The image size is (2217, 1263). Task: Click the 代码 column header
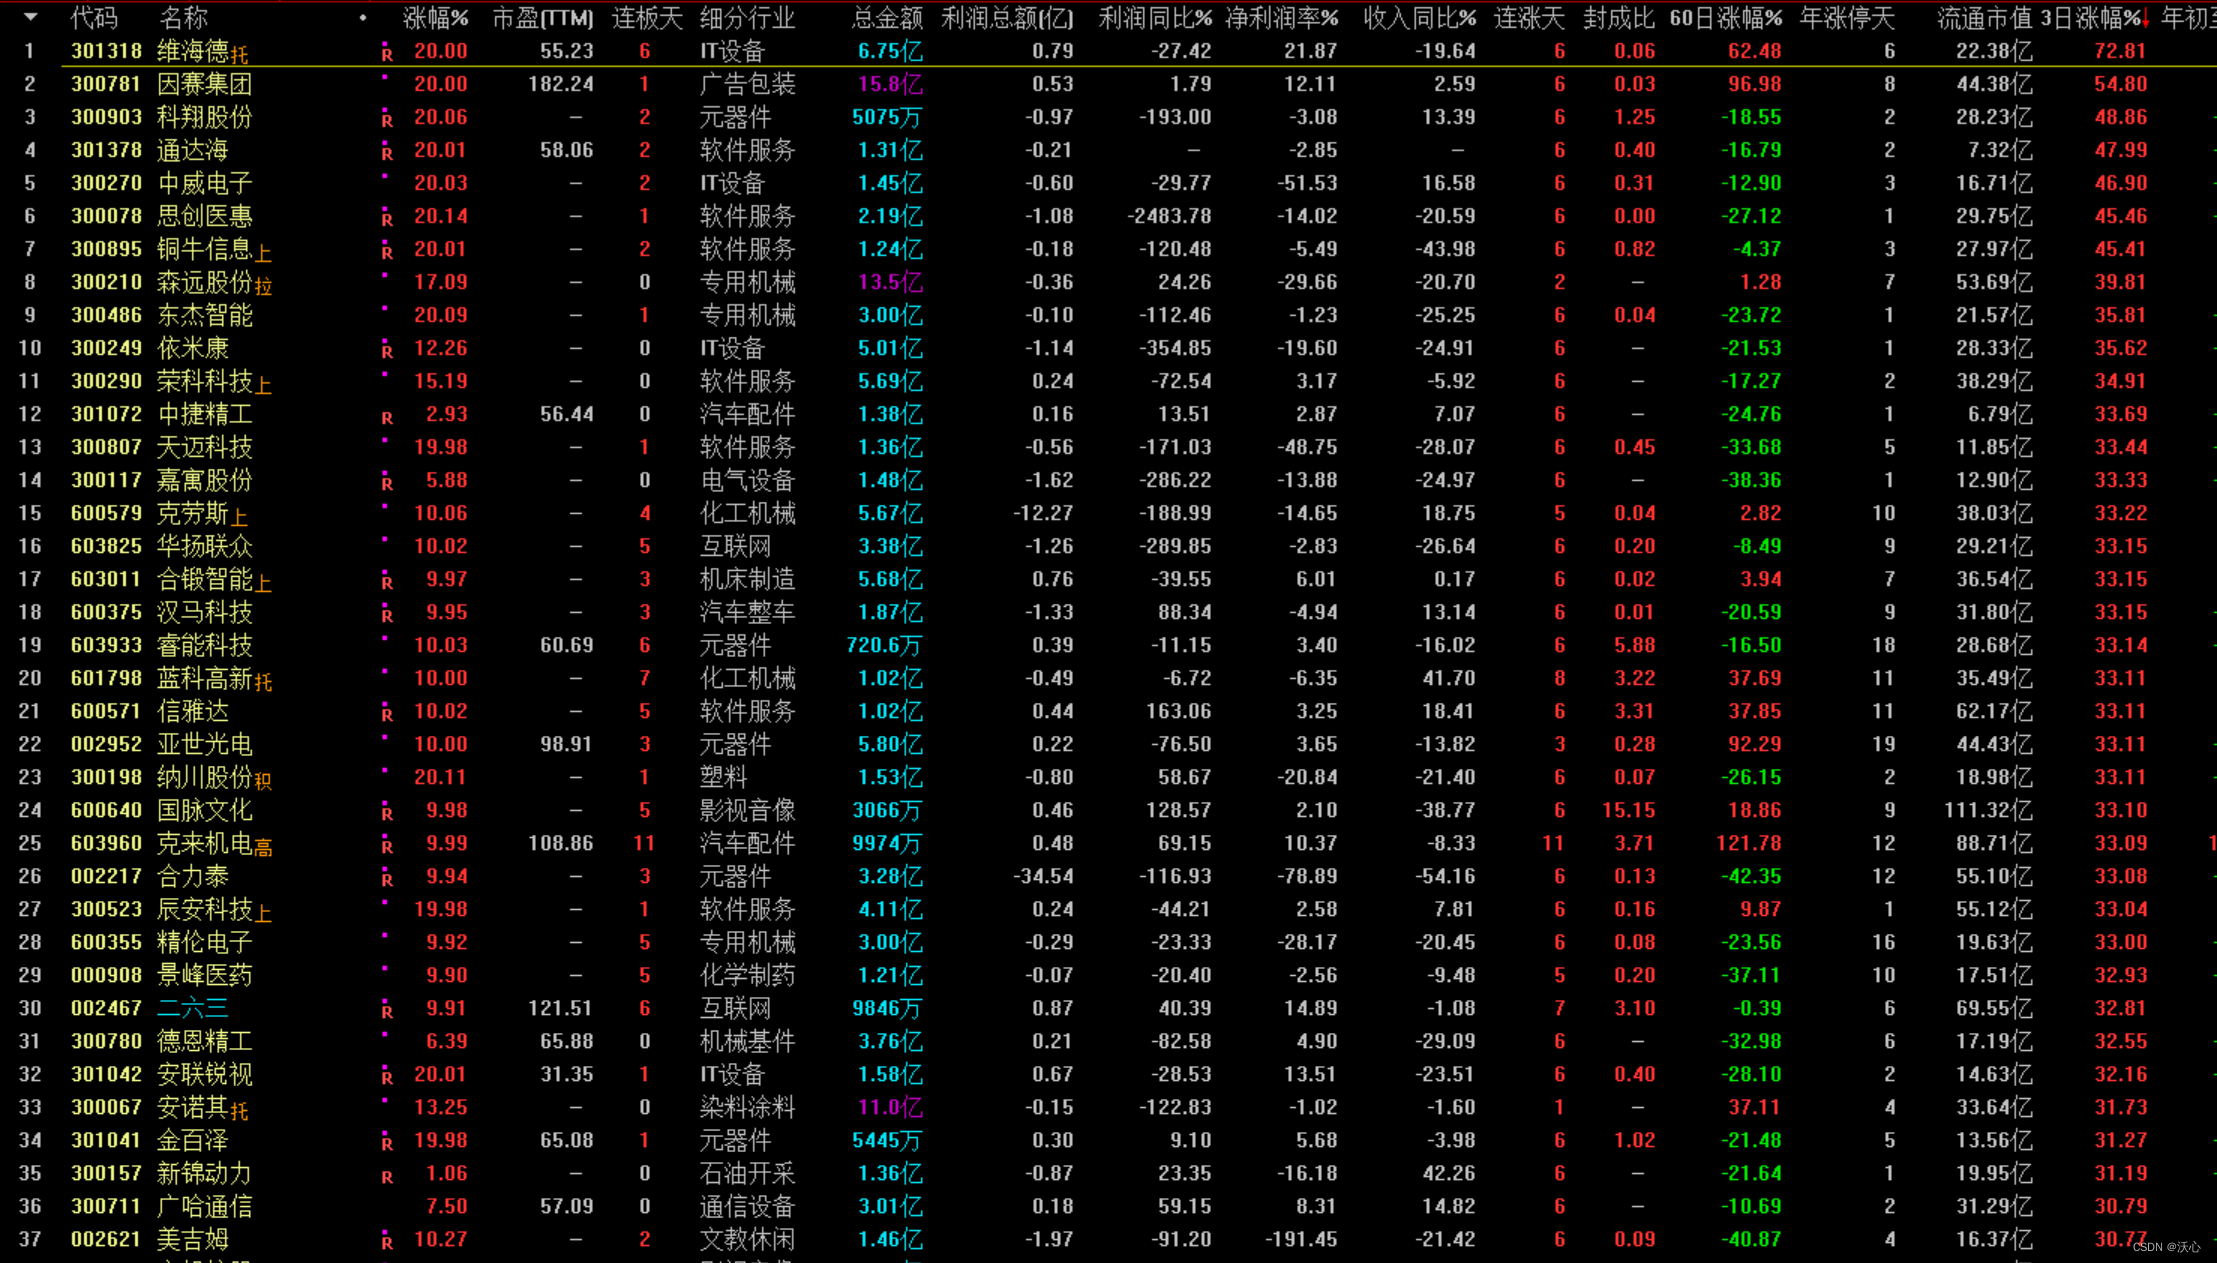[94, 18]
